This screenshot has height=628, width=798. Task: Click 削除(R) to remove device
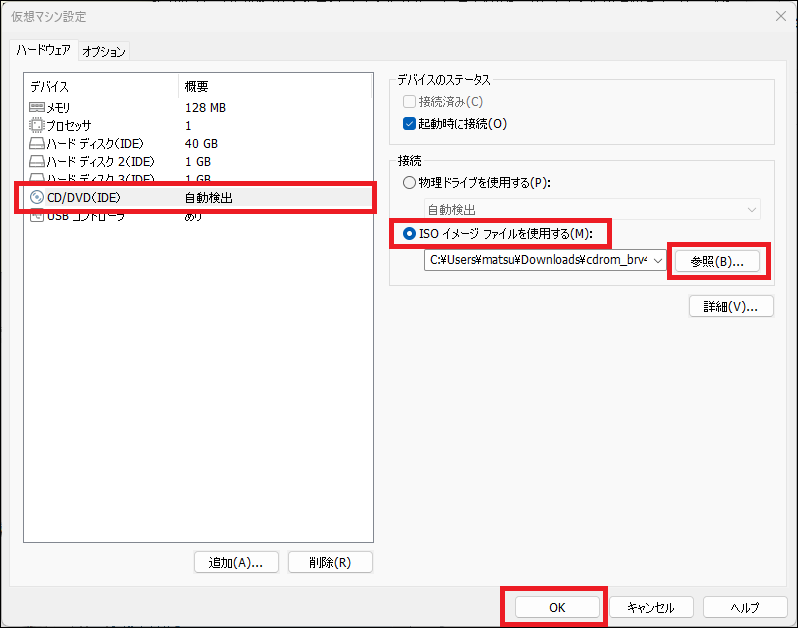[x=330, y=562]
